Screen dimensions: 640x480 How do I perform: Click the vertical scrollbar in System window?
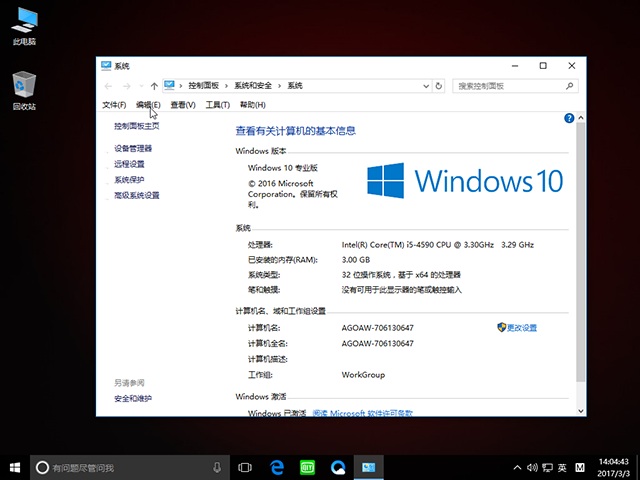point(577,250)
